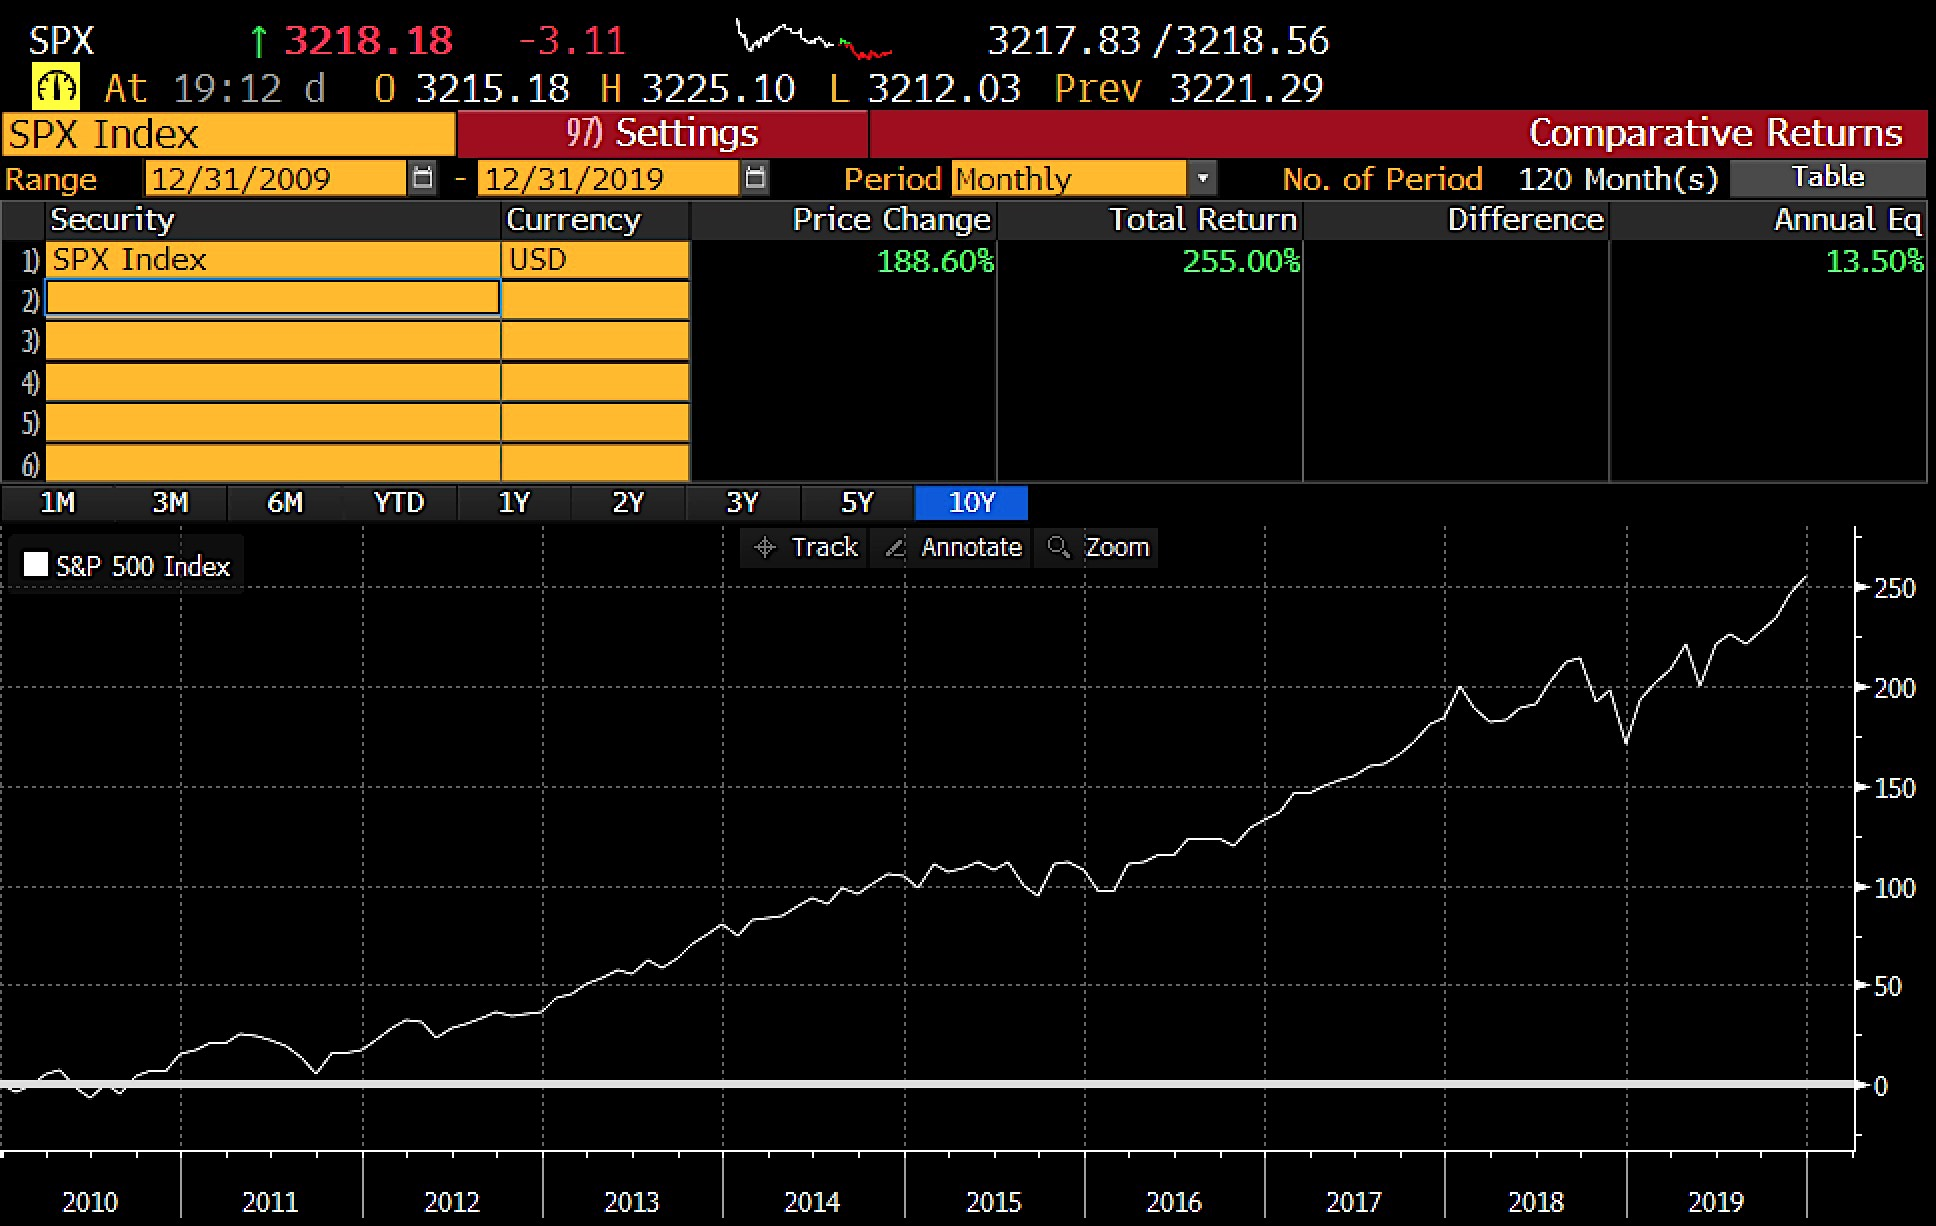Click the yellow delayed-quote clock icon
The width and height of the screenshot is (1936, 1226).
point(56,88)
